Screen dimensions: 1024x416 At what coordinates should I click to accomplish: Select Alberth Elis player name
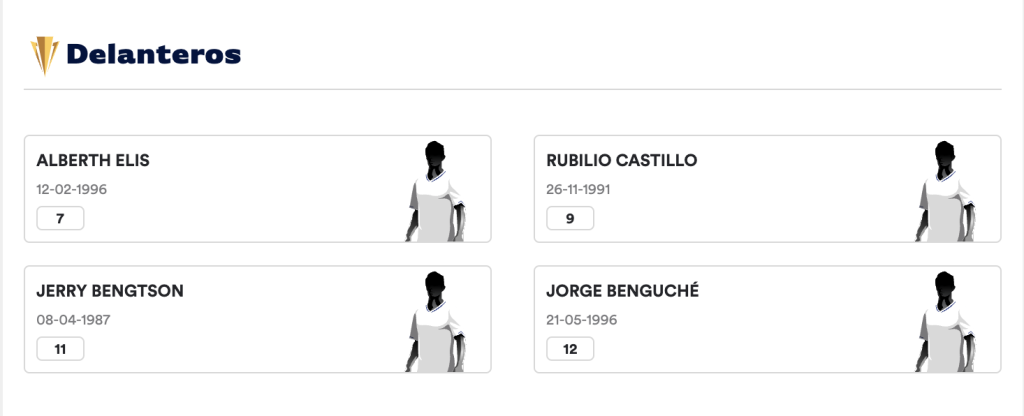pos(93,161)
